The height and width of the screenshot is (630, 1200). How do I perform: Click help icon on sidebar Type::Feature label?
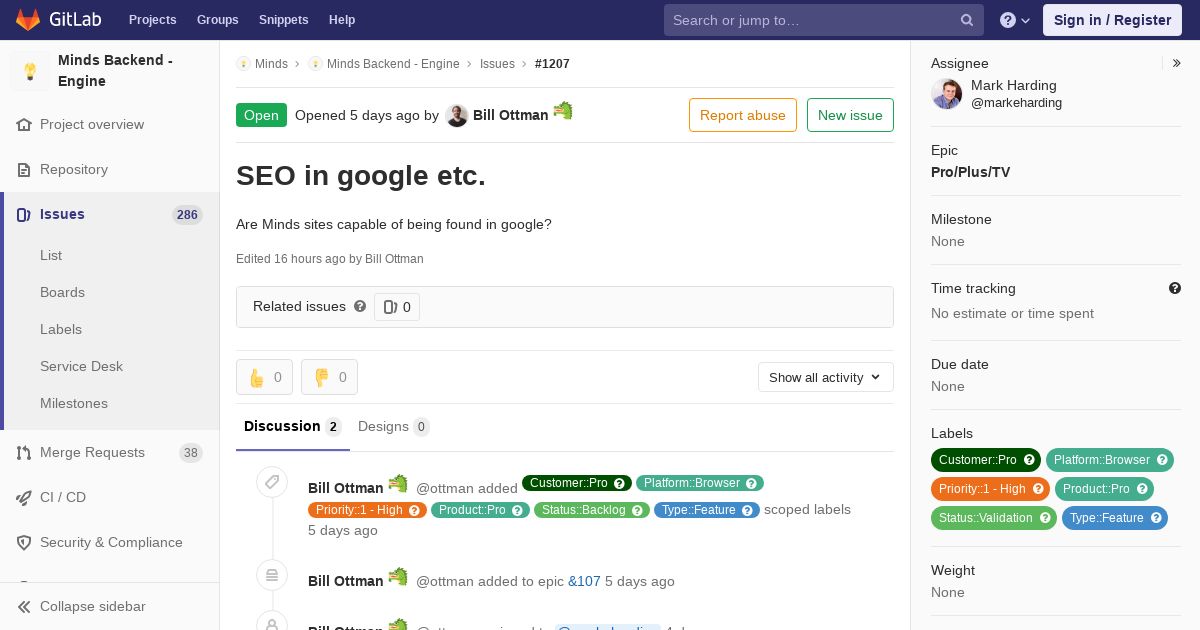[x=1156, y=518]
